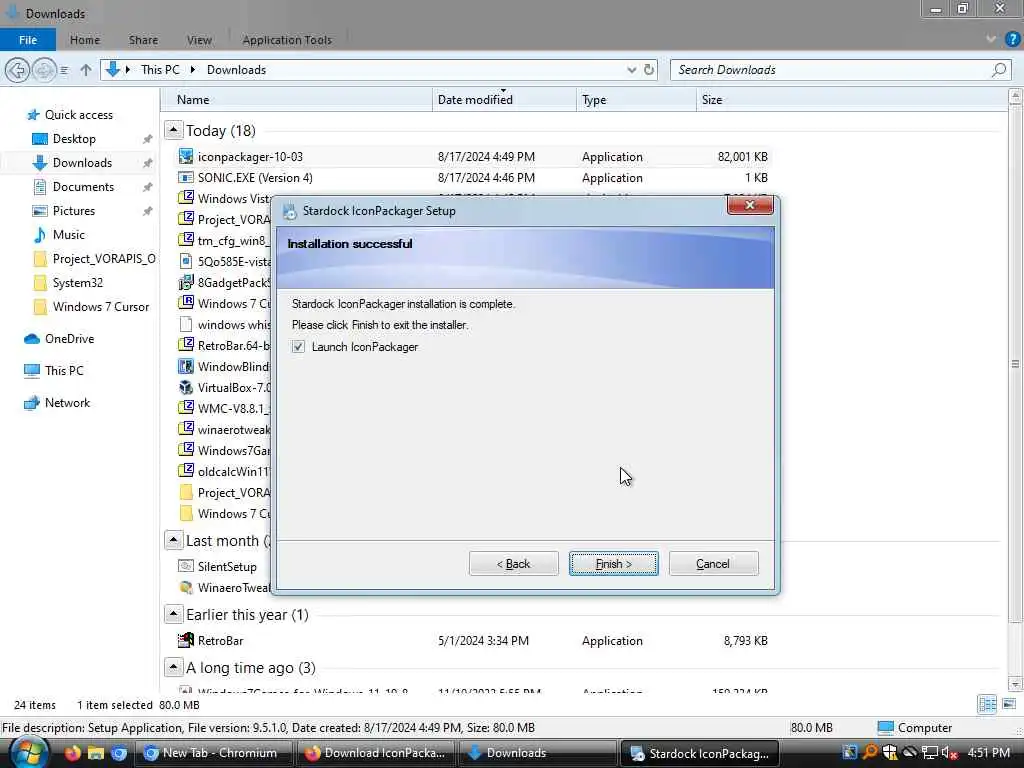Refresh the Downloads folder
This screenshot has width=1024, height=768.
click(649, 69)
